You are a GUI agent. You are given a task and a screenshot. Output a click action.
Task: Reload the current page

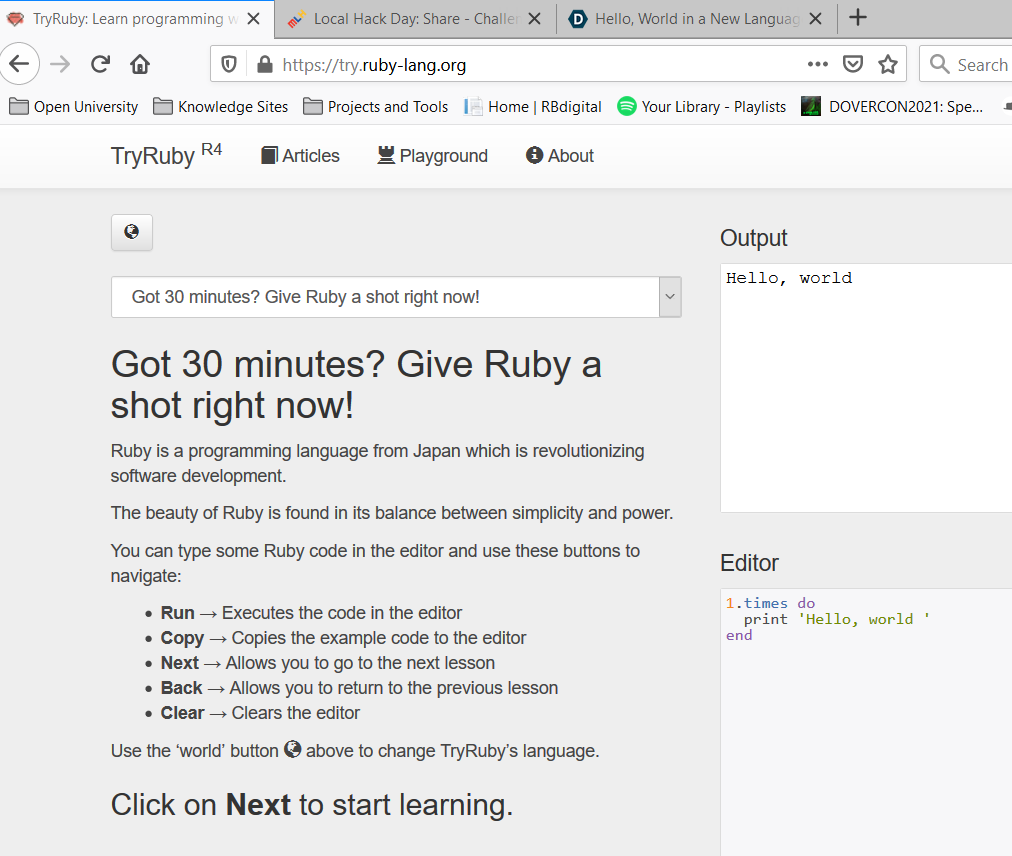point(100,64)
